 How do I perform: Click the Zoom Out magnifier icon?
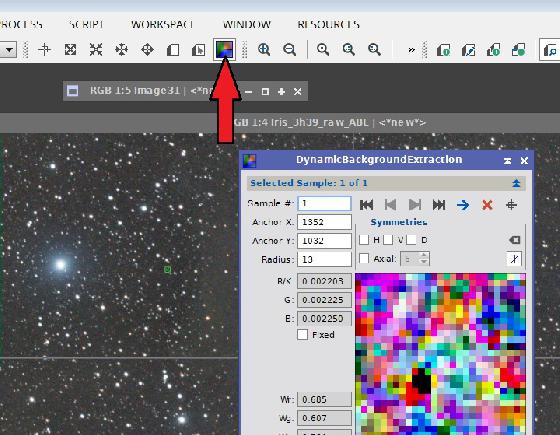289,49
